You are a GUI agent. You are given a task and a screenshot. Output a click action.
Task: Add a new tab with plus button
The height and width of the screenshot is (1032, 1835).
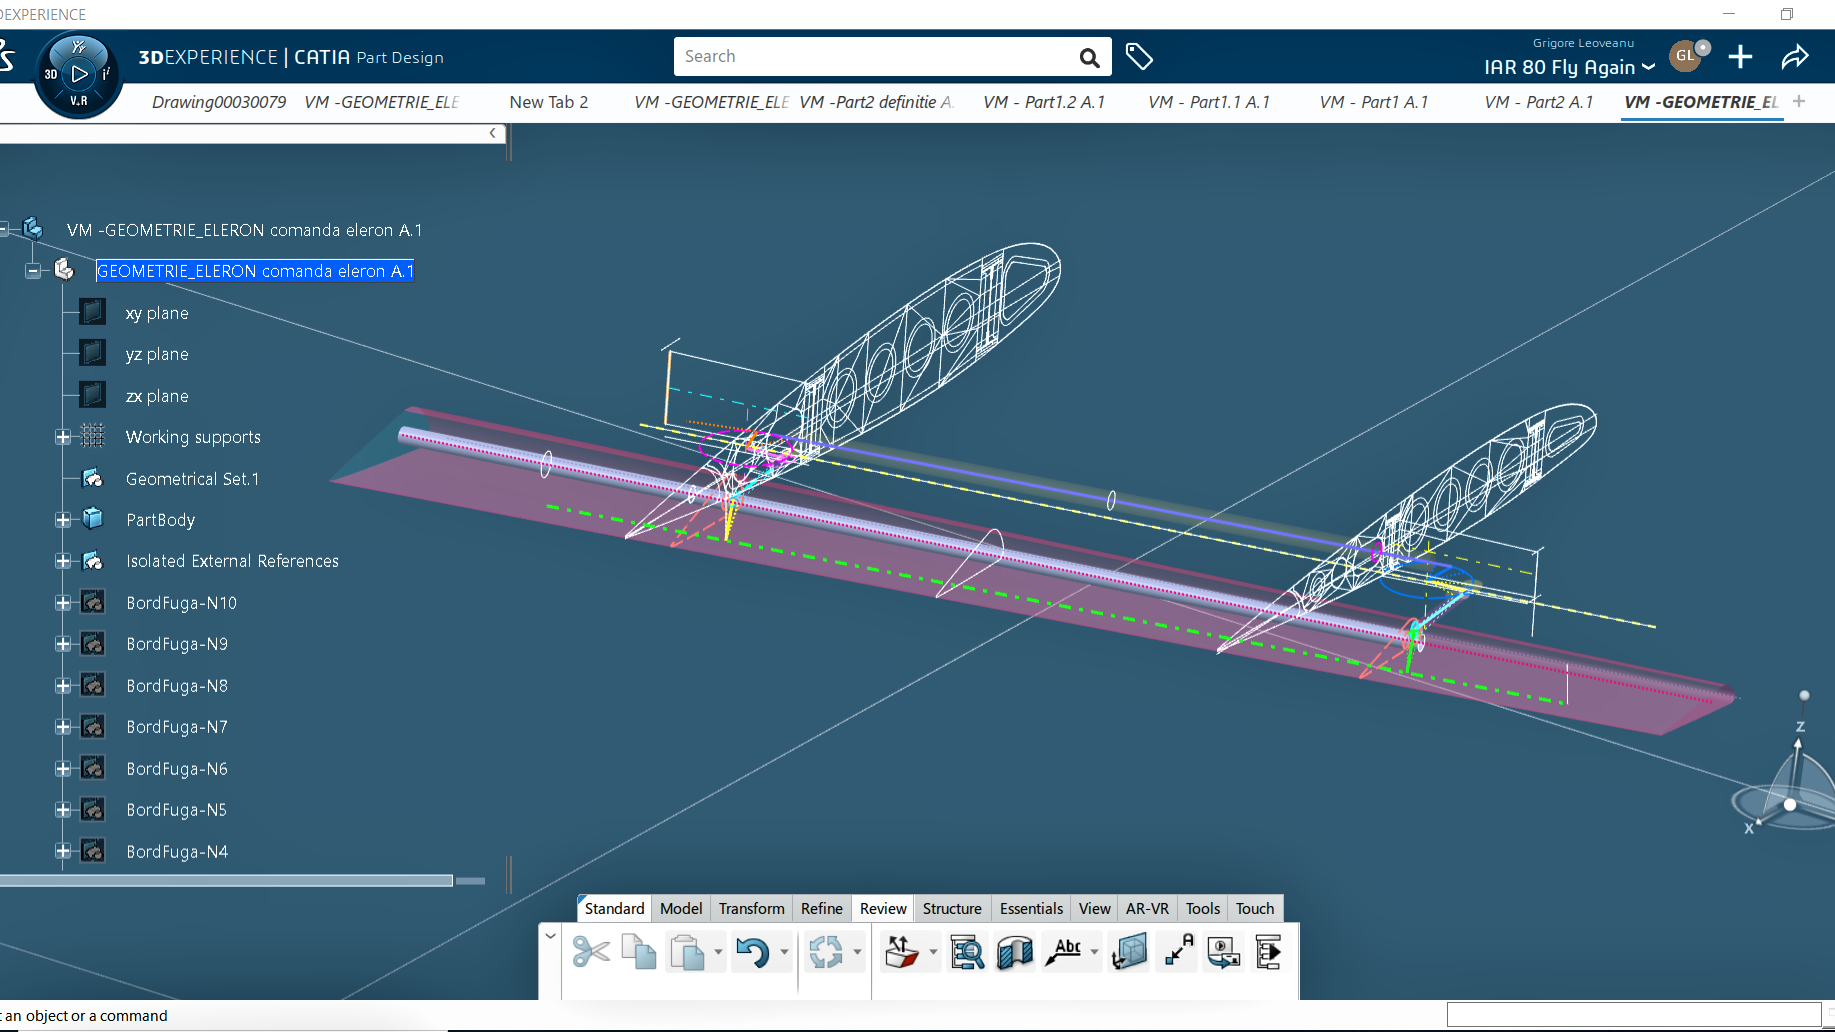[1799, 101]
